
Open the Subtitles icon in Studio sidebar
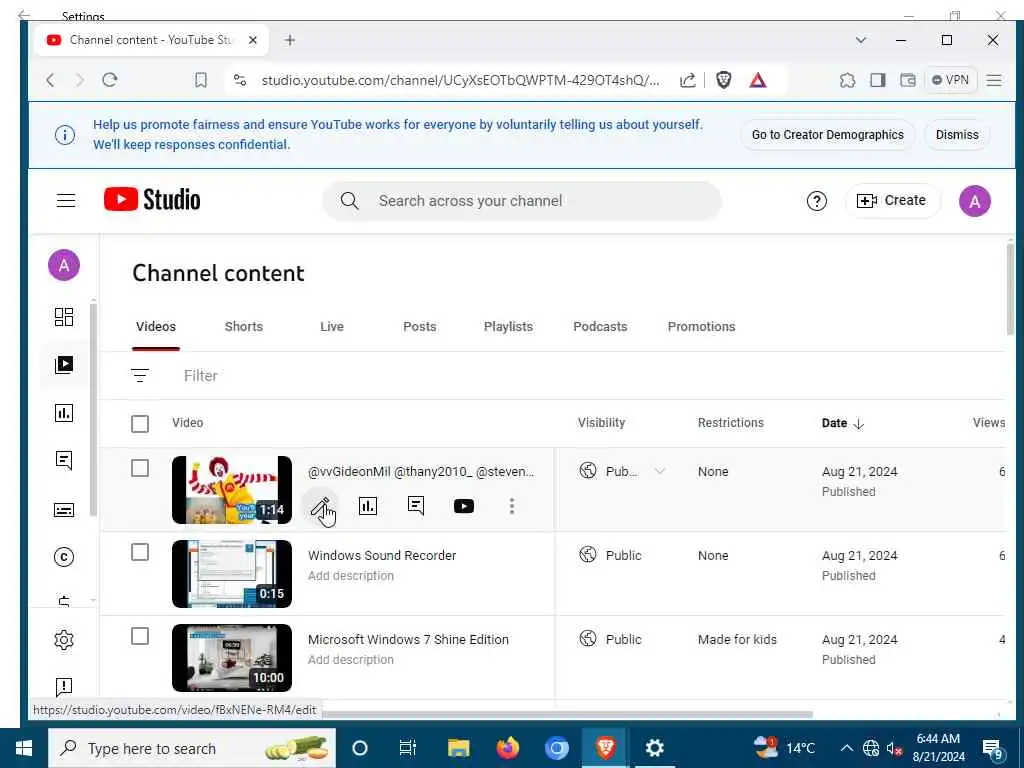coord(63,509)
